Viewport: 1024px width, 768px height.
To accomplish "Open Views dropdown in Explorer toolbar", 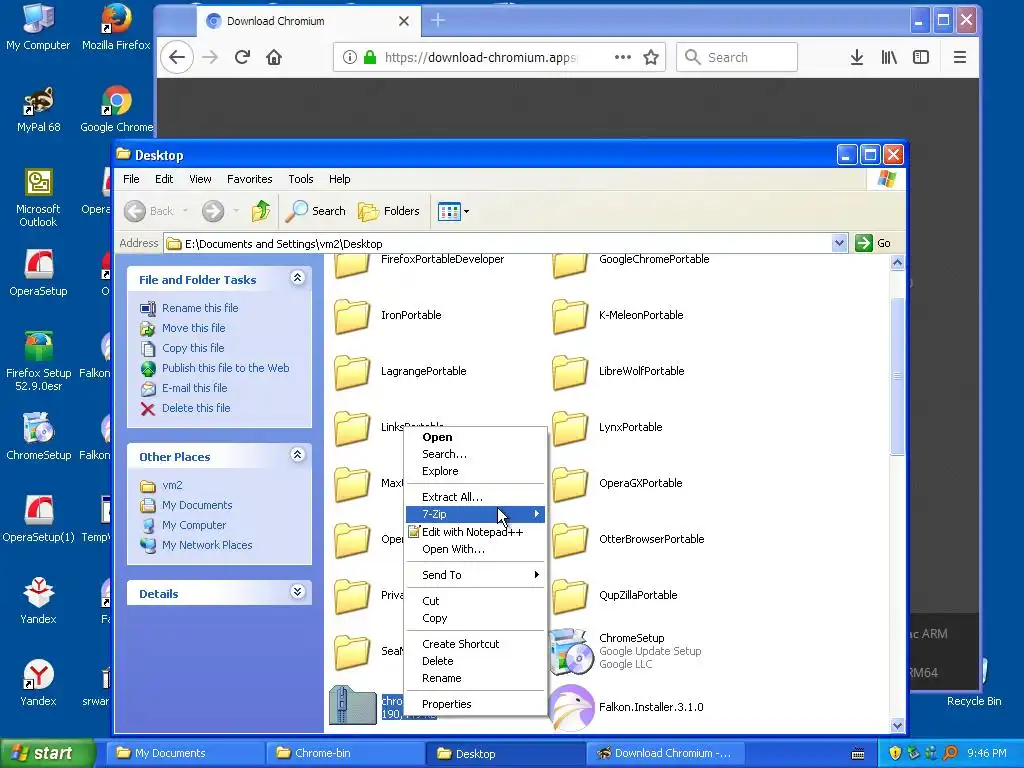I will tap(453, 211).
